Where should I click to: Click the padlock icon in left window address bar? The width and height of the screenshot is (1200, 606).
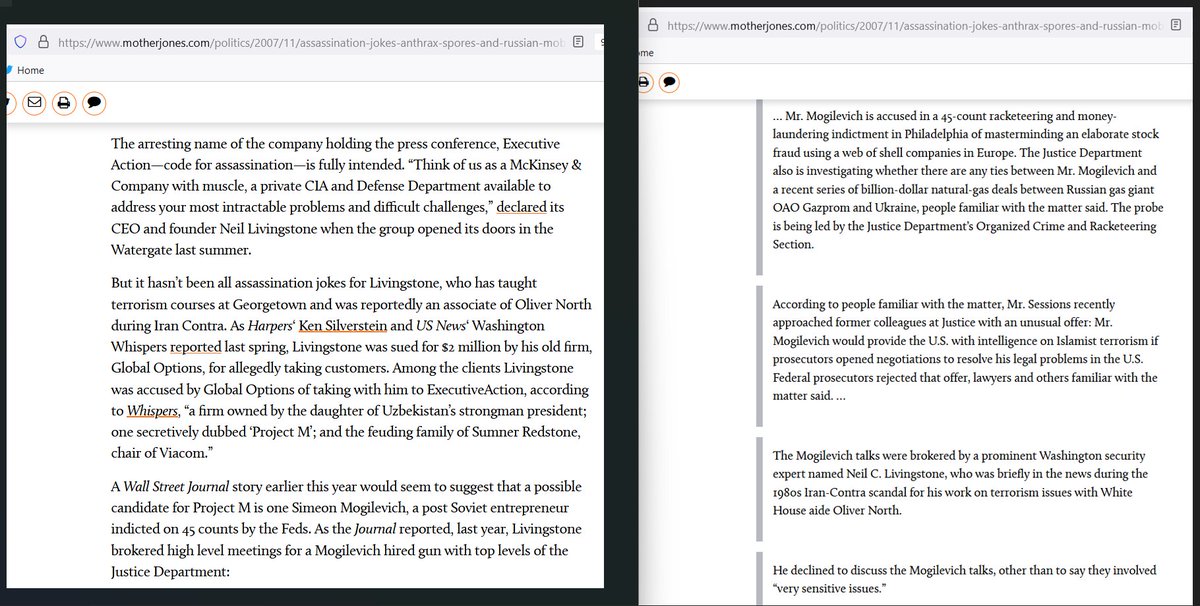[43, 42]
